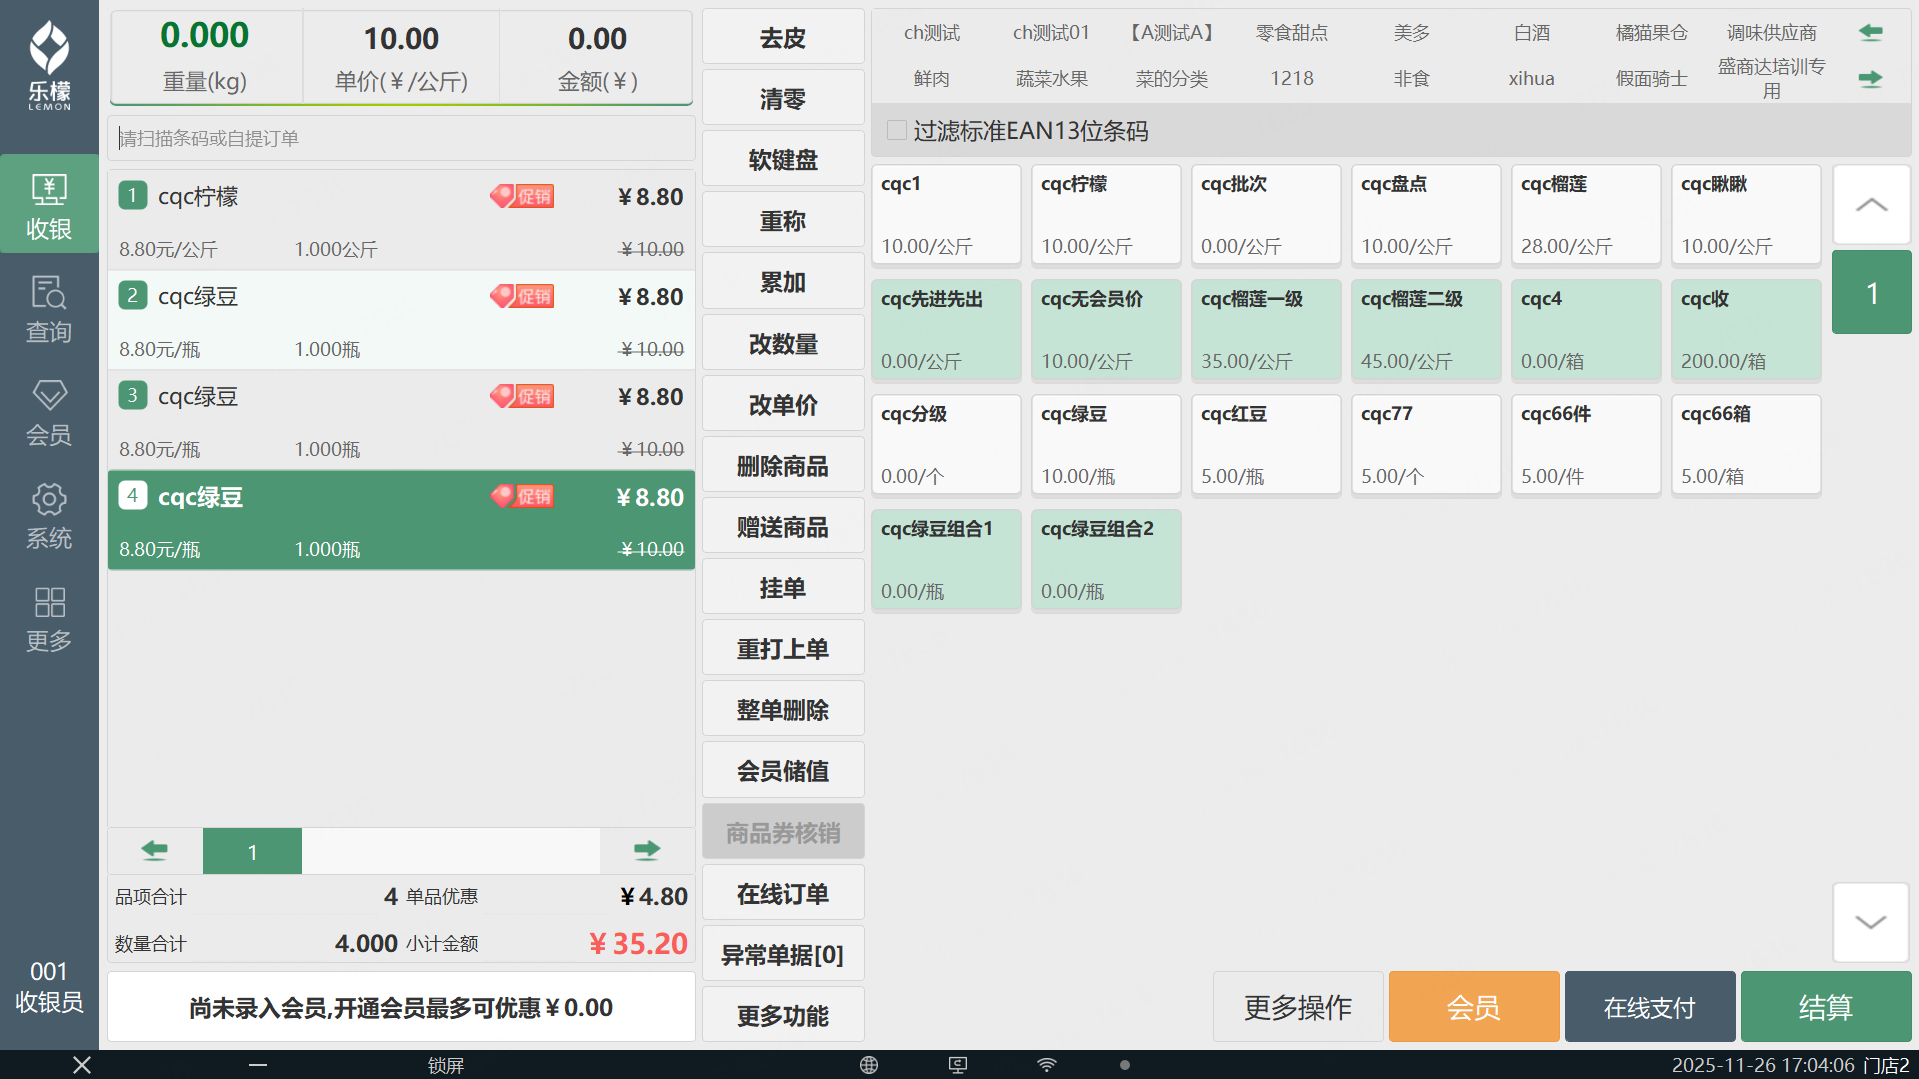Click the orange 会员 button

[x=1474, y=1007]
